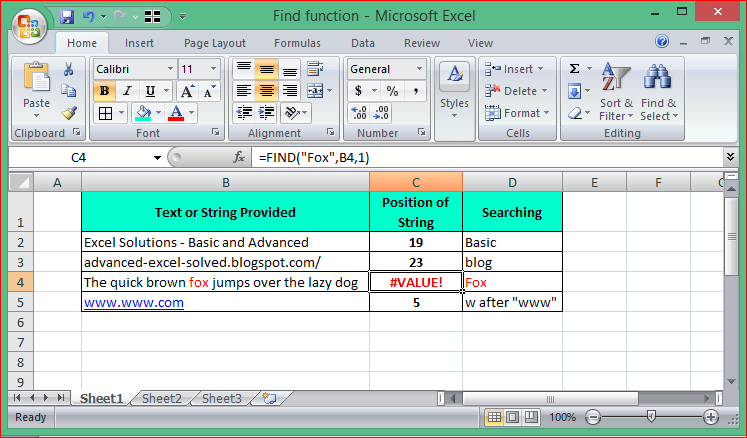Open the Insert ribbon tab
The image size is (747, 438).
(139, 43)
